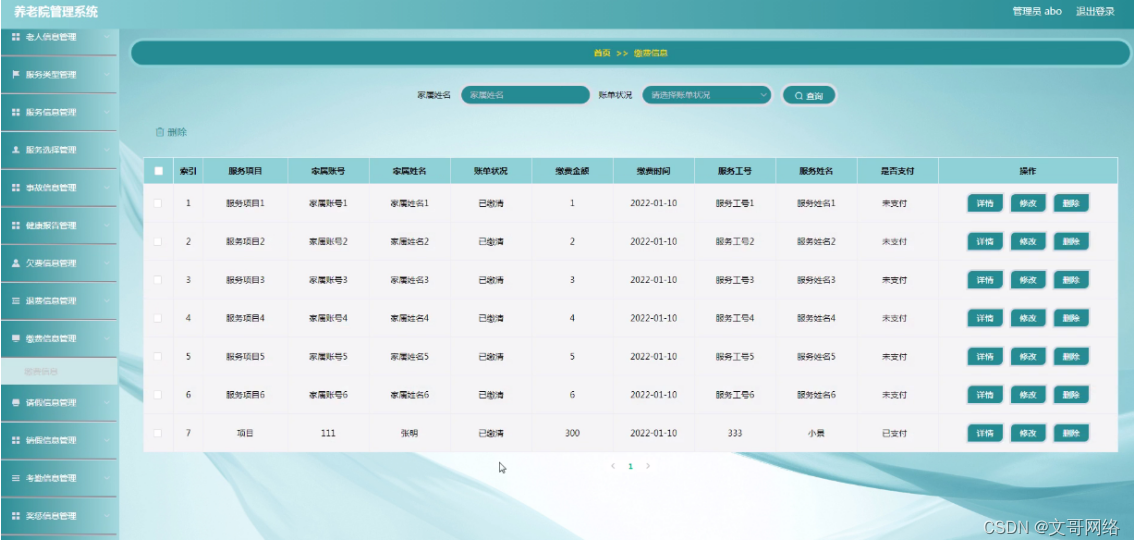Collapse 缴费信息管理 using its chevron

point(106,338)
